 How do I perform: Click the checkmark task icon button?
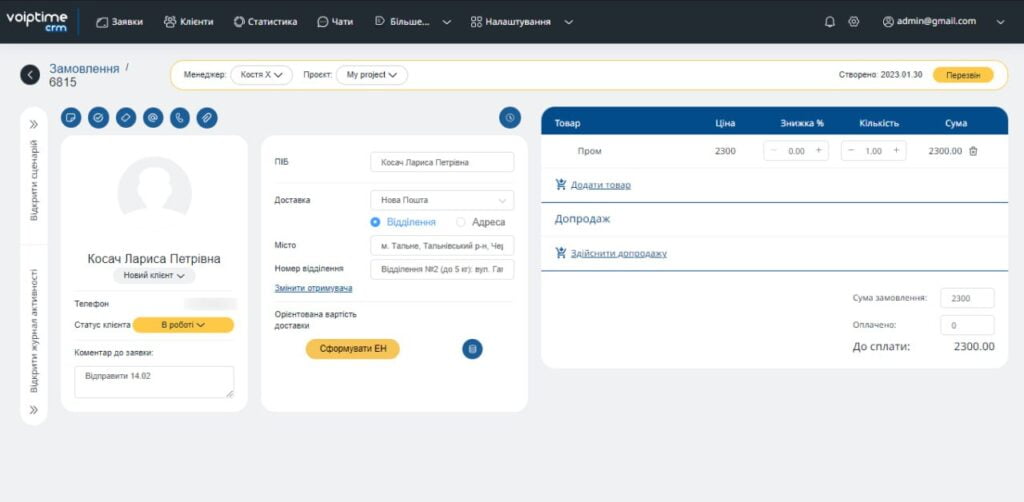point(99,118)
